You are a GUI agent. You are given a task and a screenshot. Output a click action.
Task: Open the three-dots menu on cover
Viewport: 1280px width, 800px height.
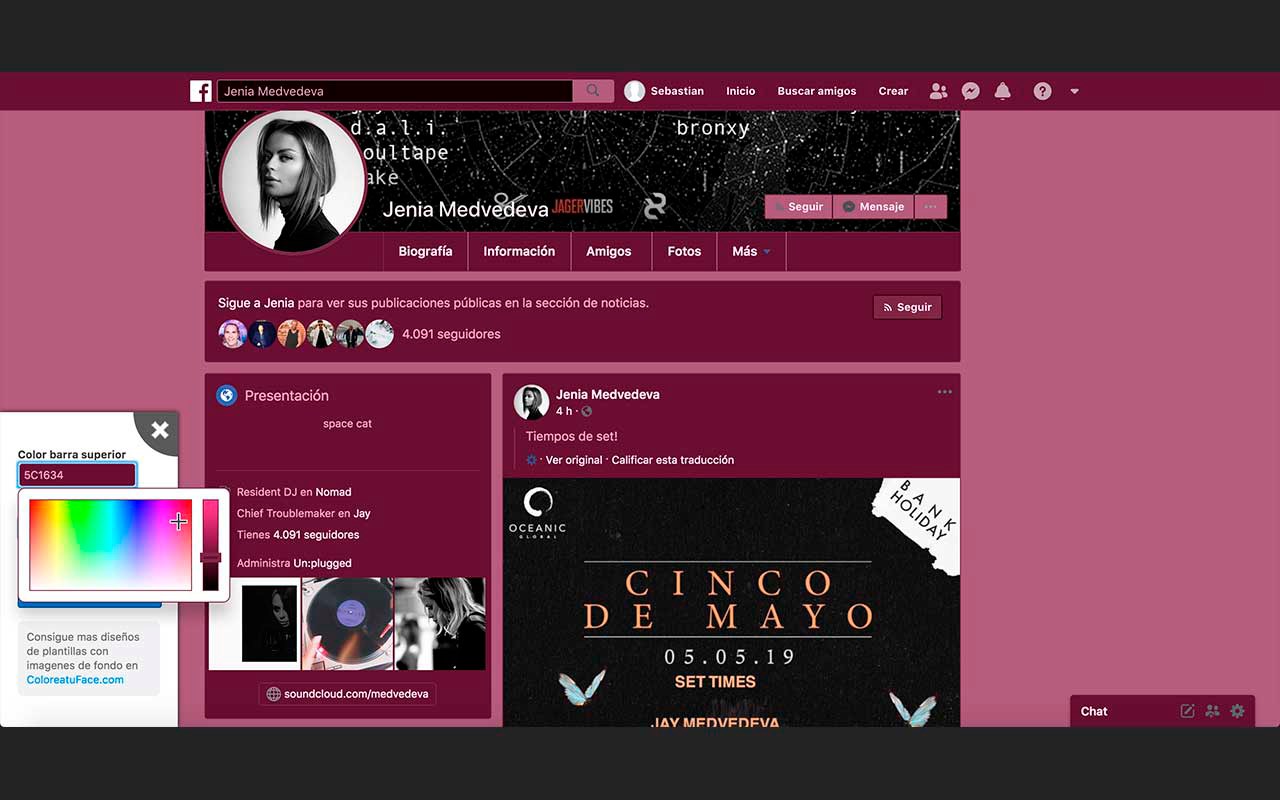click(930, 207)
